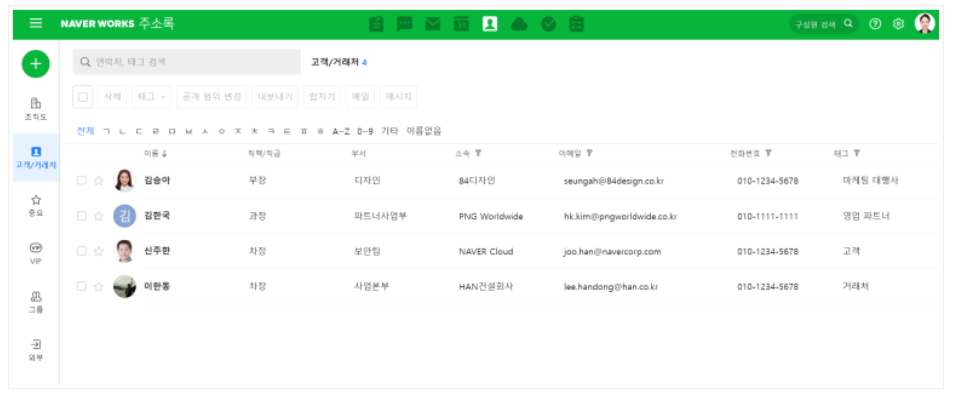Click the 내보내기 export button
The image size is (954, 395).
click(275, 97)
